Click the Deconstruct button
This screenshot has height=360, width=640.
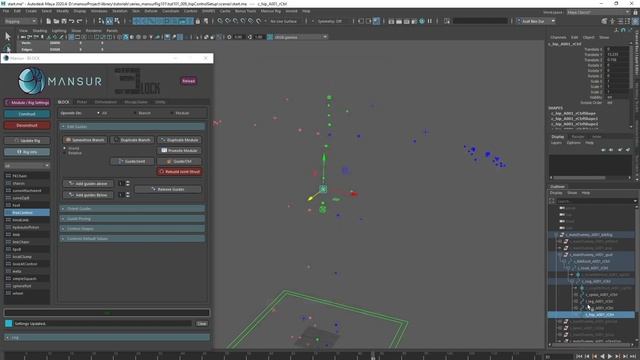click(27, 125)
